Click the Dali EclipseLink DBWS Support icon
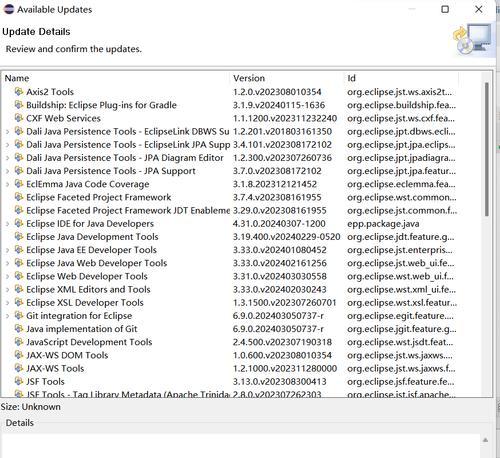 [x=19, y=131]
